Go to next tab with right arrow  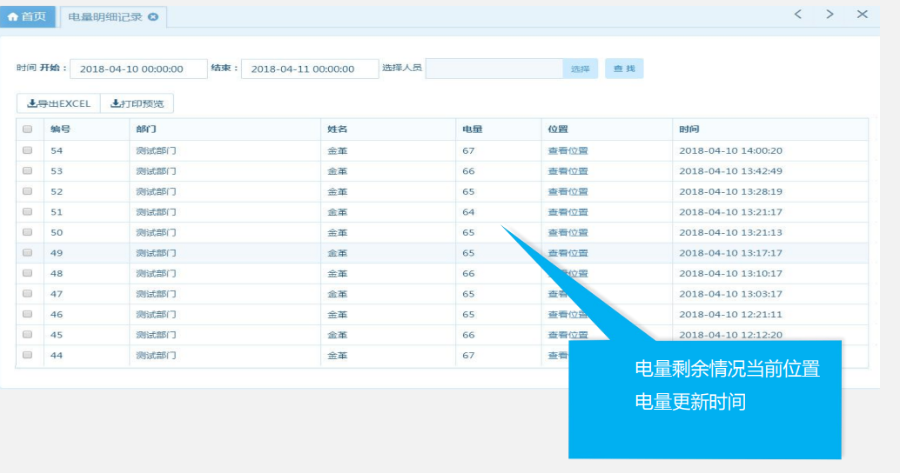830,14
